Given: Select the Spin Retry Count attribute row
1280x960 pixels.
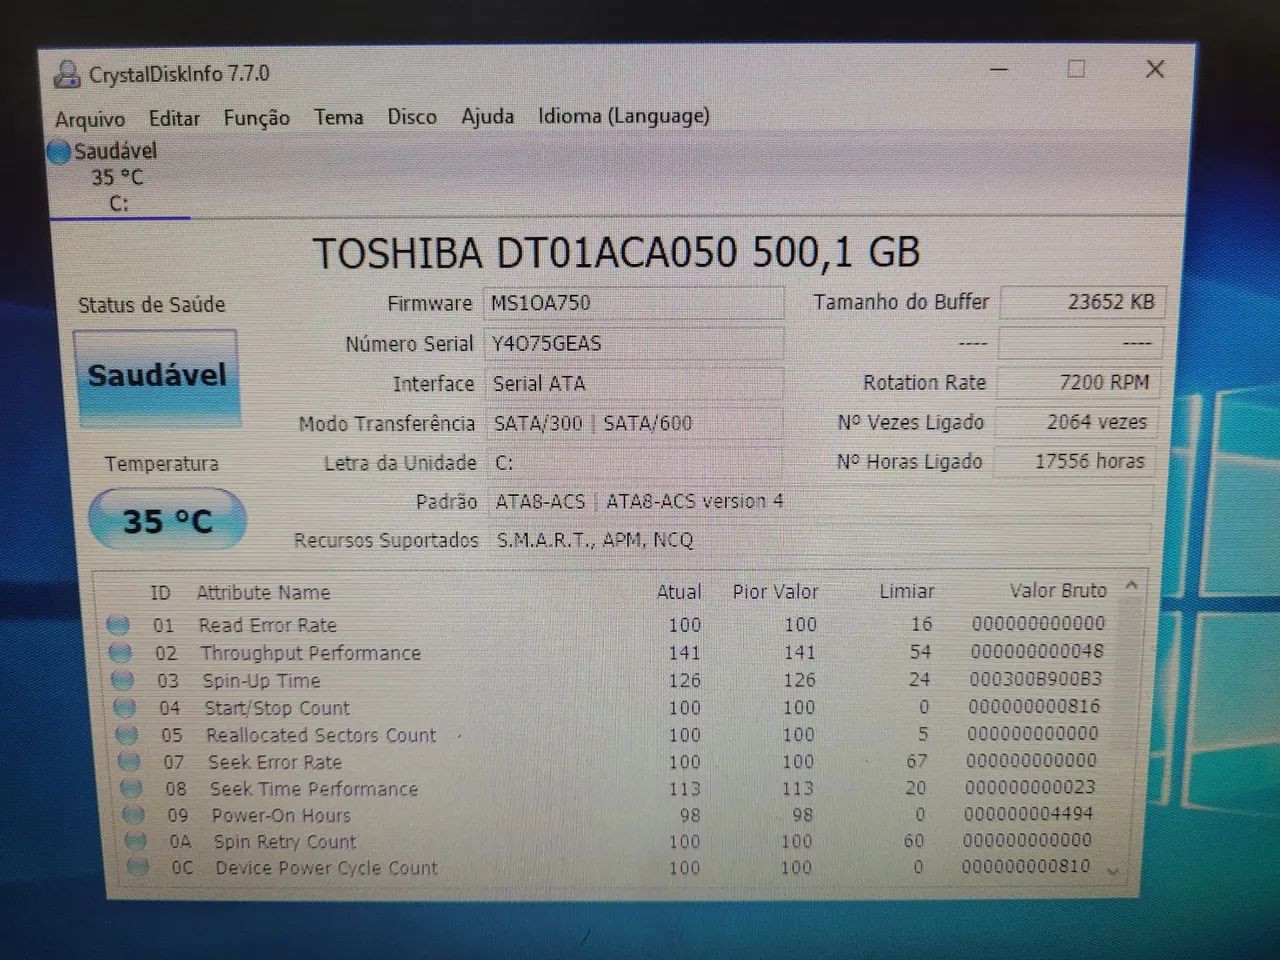Looking at the screenshot, I should point(284,841).
